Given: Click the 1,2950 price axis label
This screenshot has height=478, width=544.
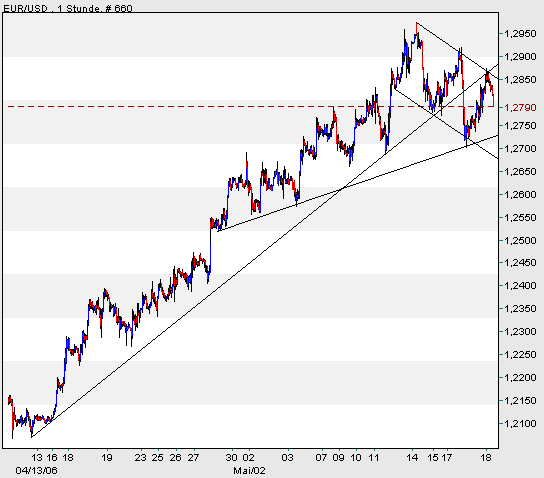Looking at the screenshot, I should [520, 34].
